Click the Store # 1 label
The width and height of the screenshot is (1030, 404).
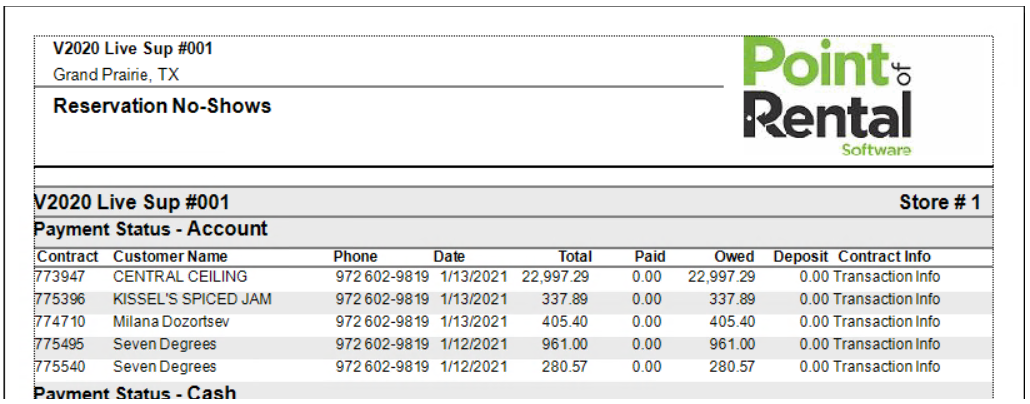pyautogui.click(x=939, y=203)
